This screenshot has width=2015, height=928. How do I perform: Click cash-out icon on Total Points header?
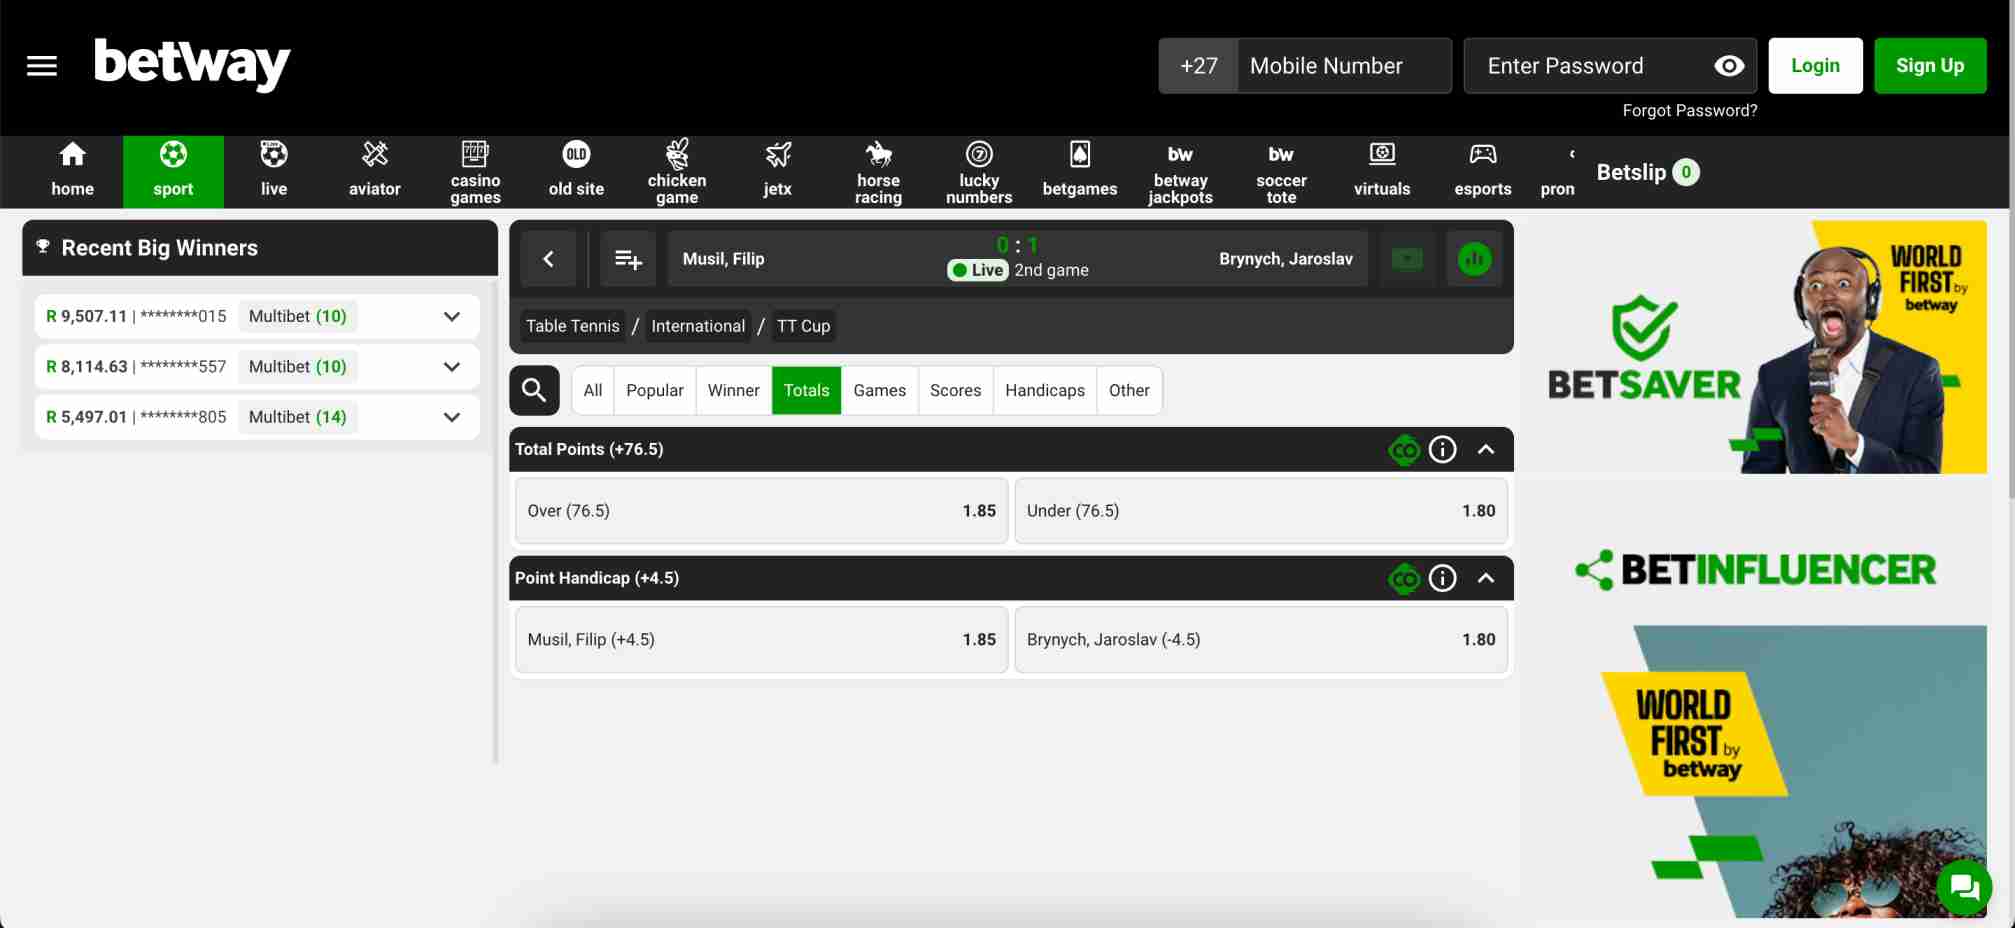click(x=1404, y=450)
